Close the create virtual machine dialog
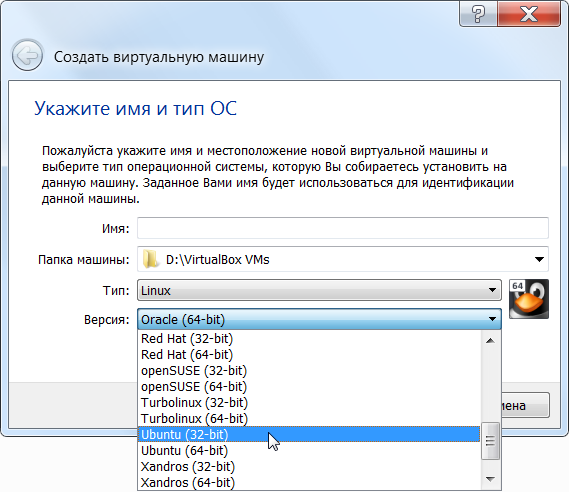569x492 pixels. point(529,14)
